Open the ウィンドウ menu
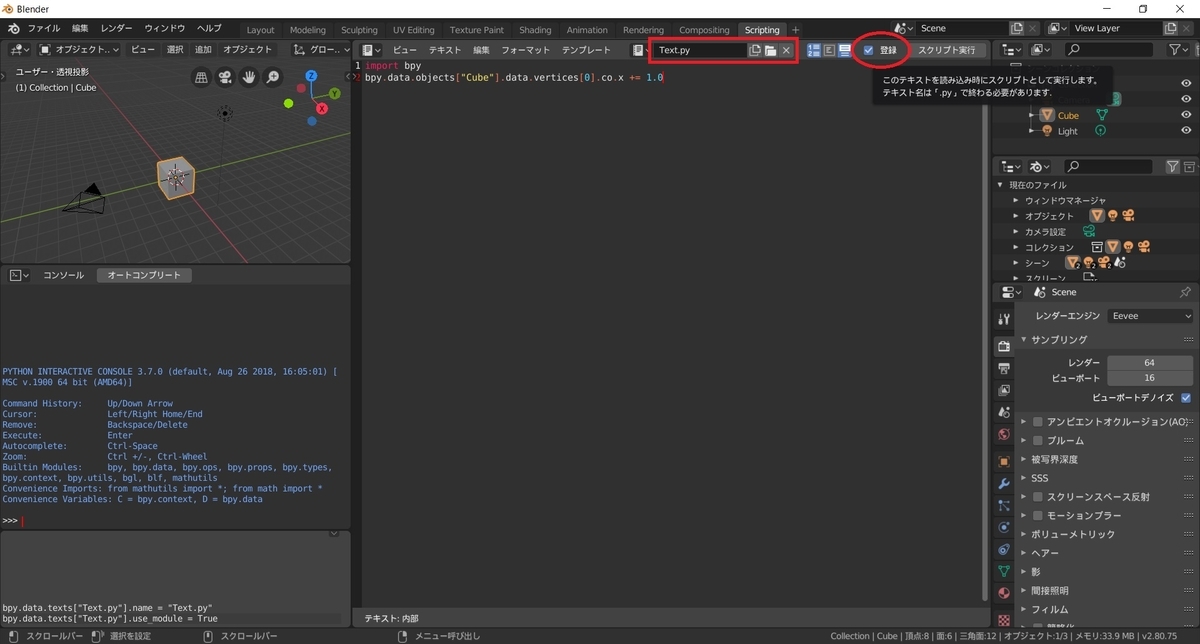This screenshot has height=644, width=1200. (x=164, y=28)
